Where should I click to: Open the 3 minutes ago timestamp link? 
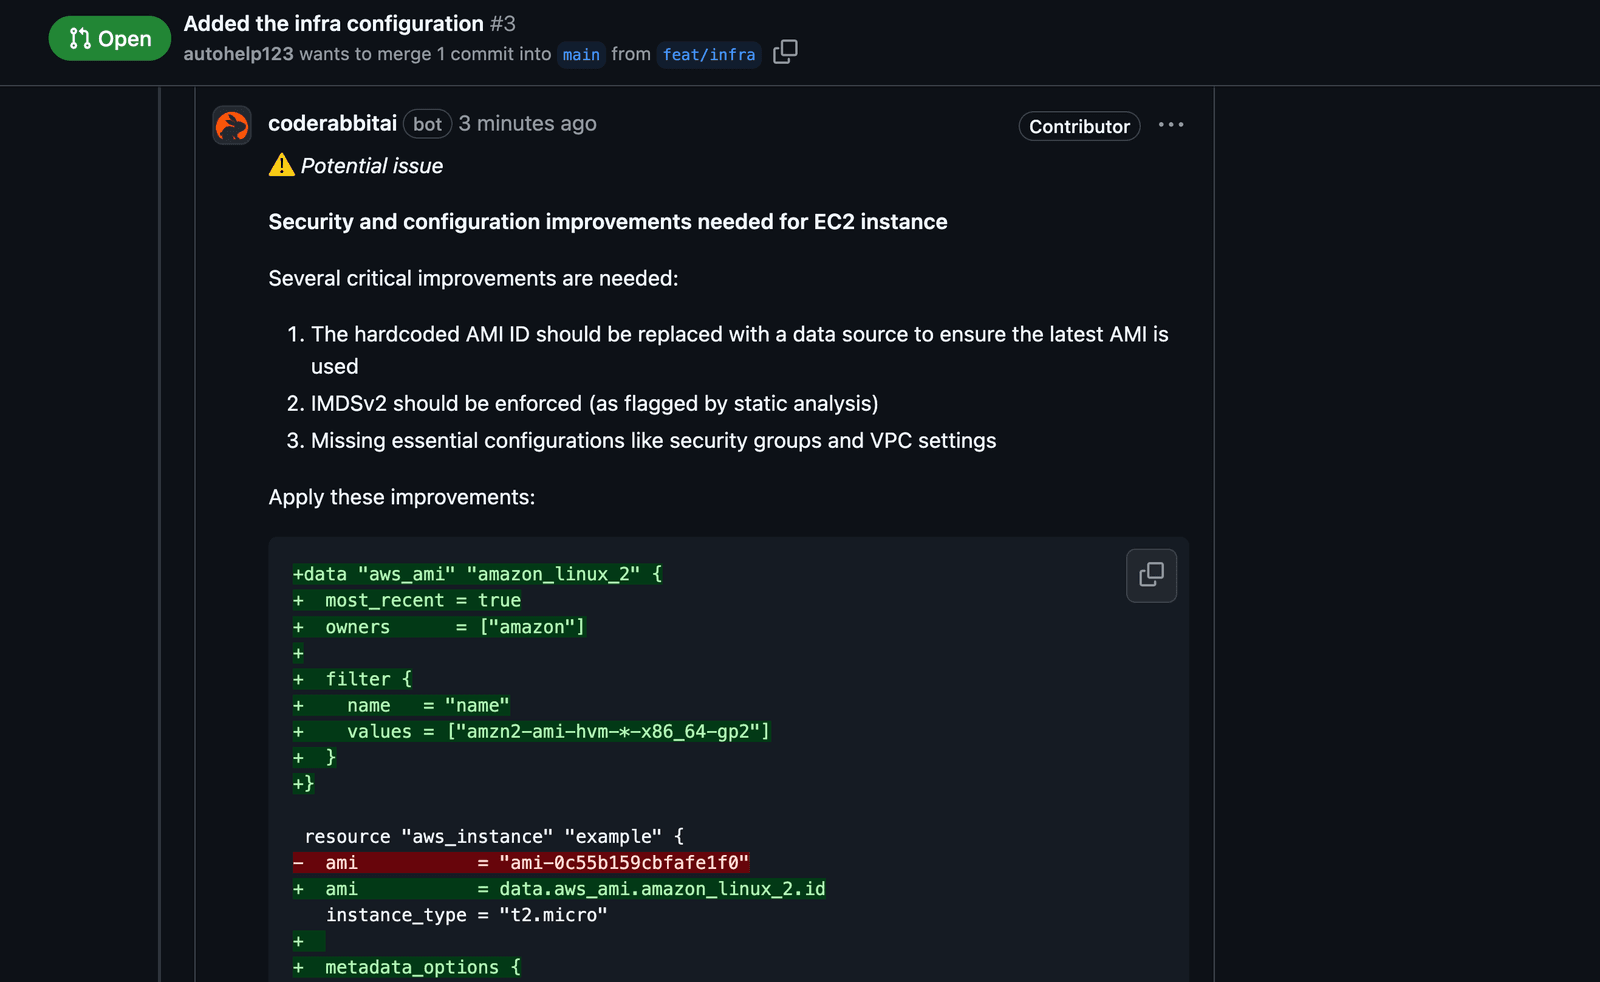(x=527, y=123)
